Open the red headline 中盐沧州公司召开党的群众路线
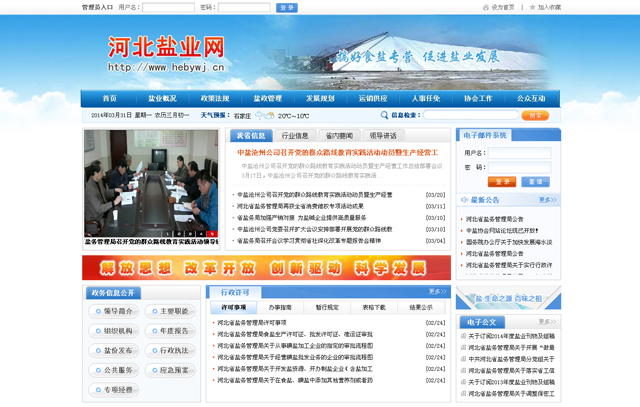Screen dimensions: 640x407 (x=338, y=153)
